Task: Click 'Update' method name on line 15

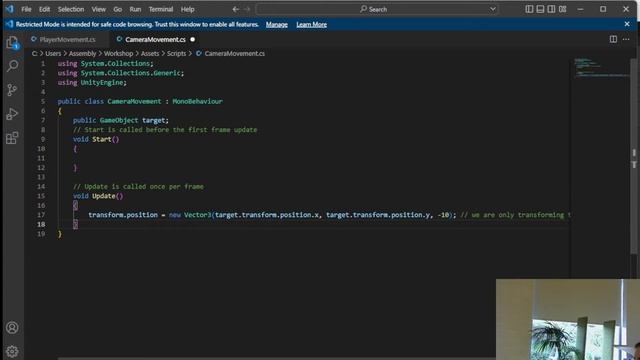Action: 103,196
